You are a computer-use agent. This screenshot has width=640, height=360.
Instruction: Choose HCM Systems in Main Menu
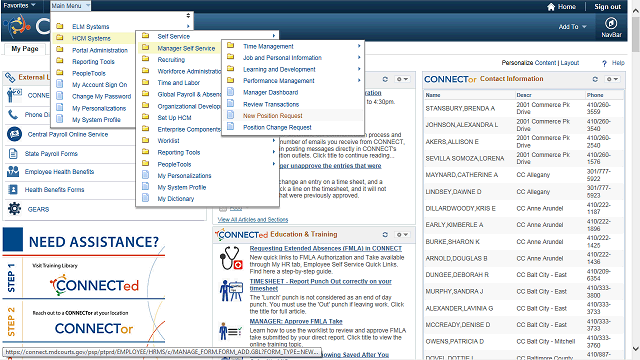(91, 38)
